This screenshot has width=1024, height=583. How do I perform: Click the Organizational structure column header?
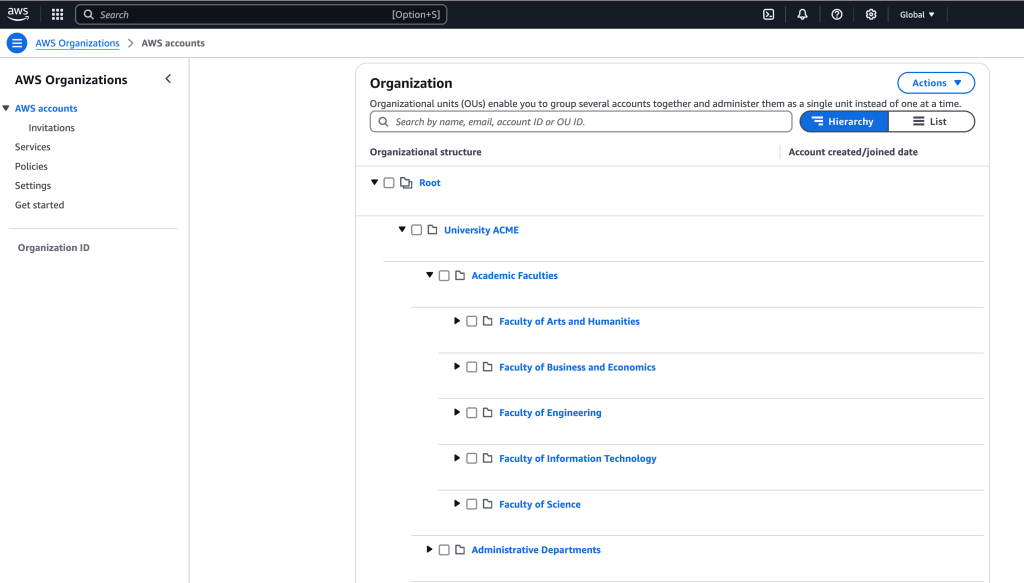pyautogui.click(x=426, y=152)
